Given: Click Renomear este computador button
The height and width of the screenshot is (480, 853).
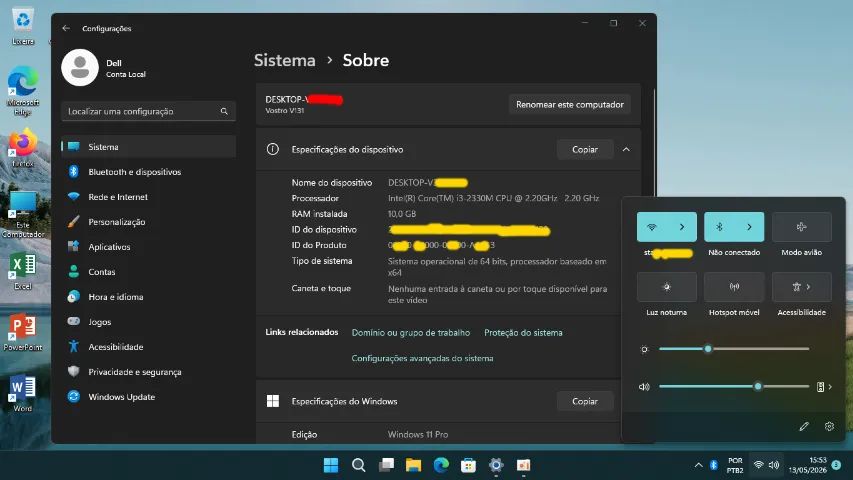Looking at the screenshot, I should [x=570, y=104].
